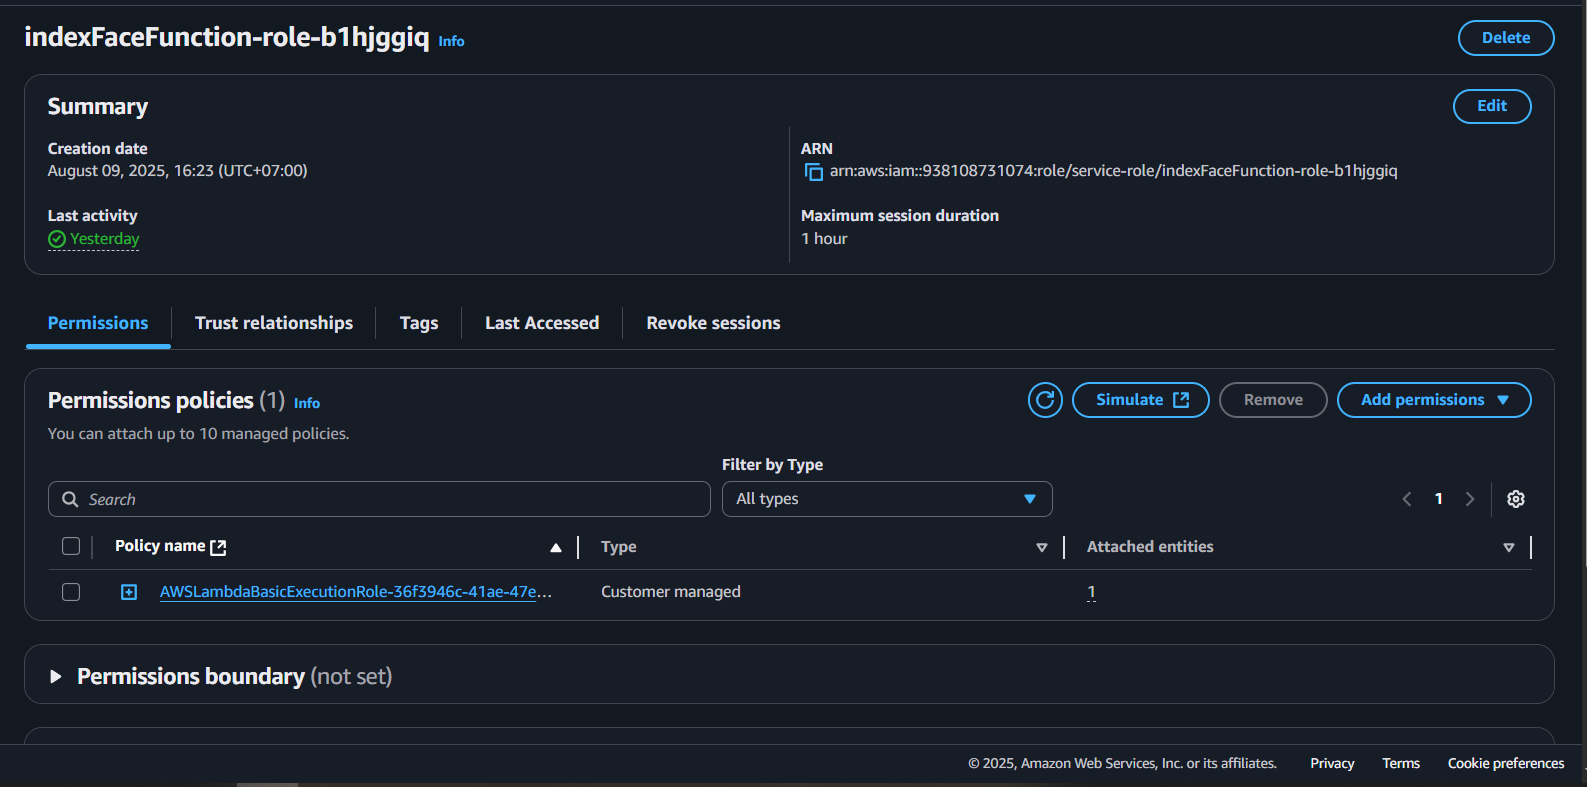Switch to the Last Accessed tab
Viewport: 1587px width, 787px height.
point(542,323)
